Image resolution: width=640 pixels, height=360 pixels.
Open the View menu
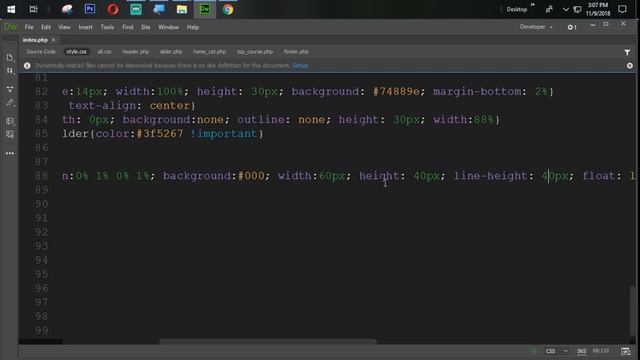point(64,27)
